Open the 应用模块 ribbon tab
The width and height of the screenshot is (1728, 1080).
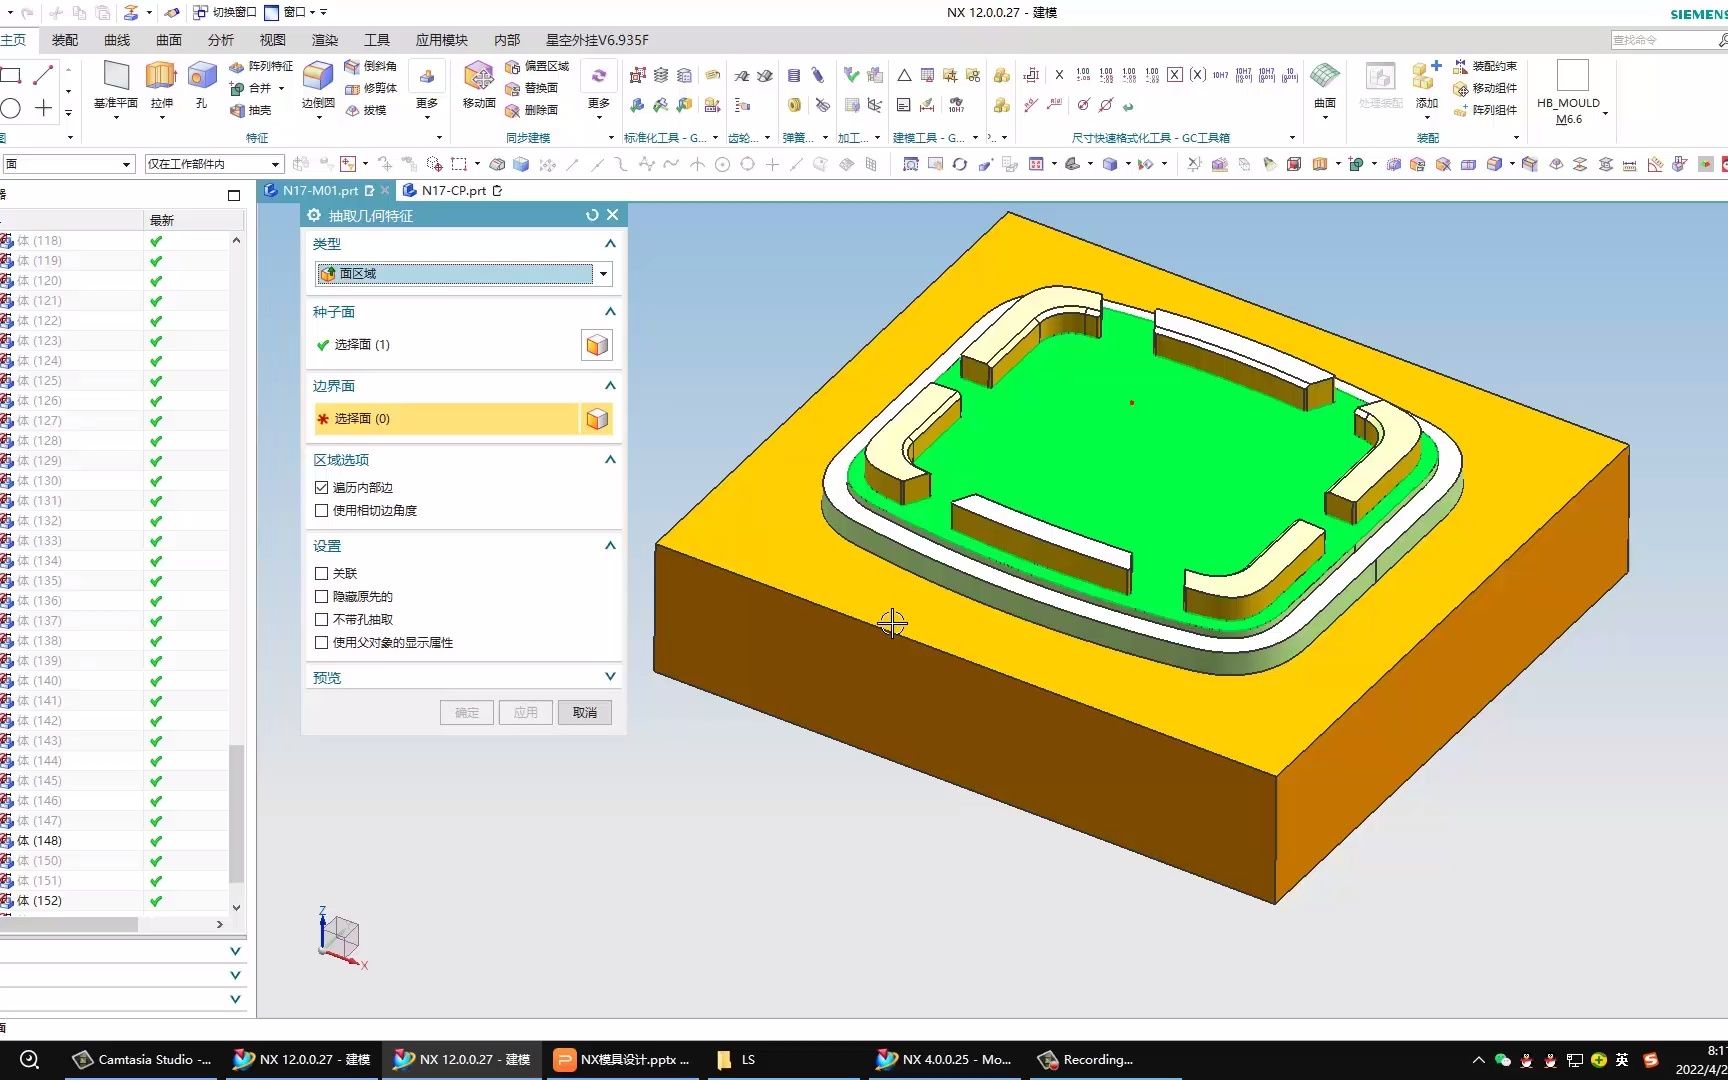tap(441, 40)
